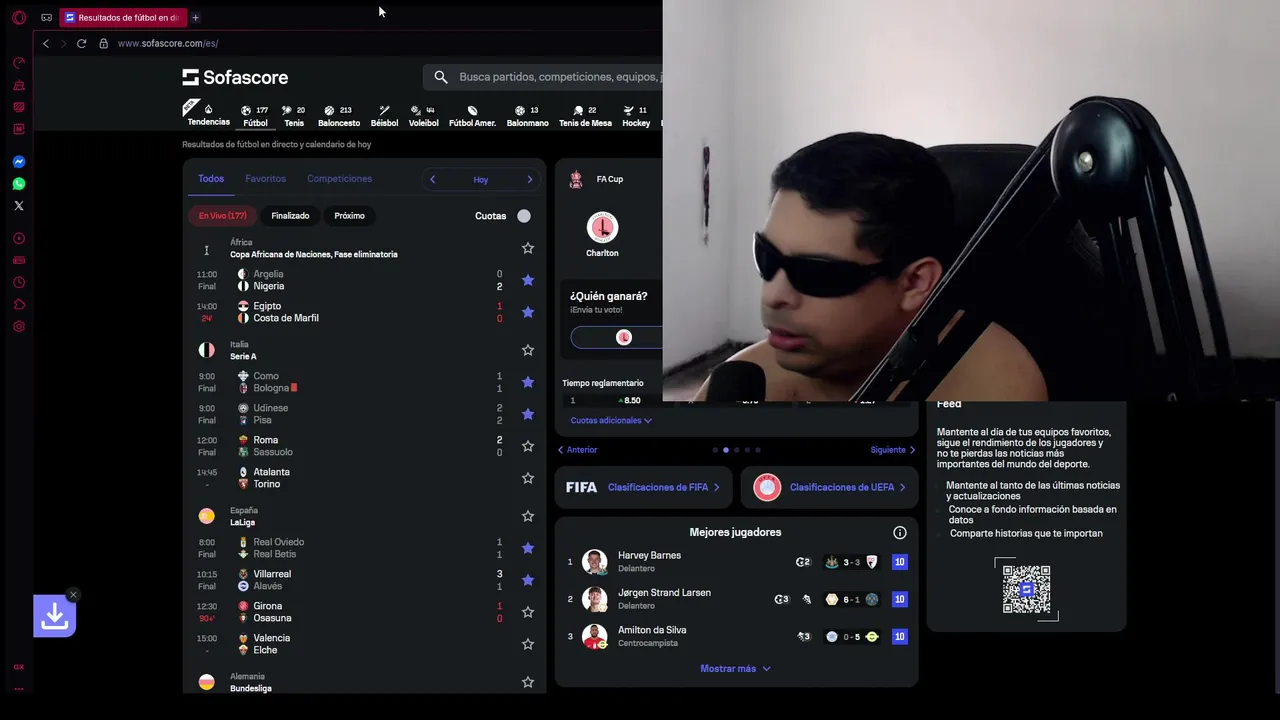Favorite the España LaLiga league star
This screenshot has width=1280, height=720.
tap(528, 516)
